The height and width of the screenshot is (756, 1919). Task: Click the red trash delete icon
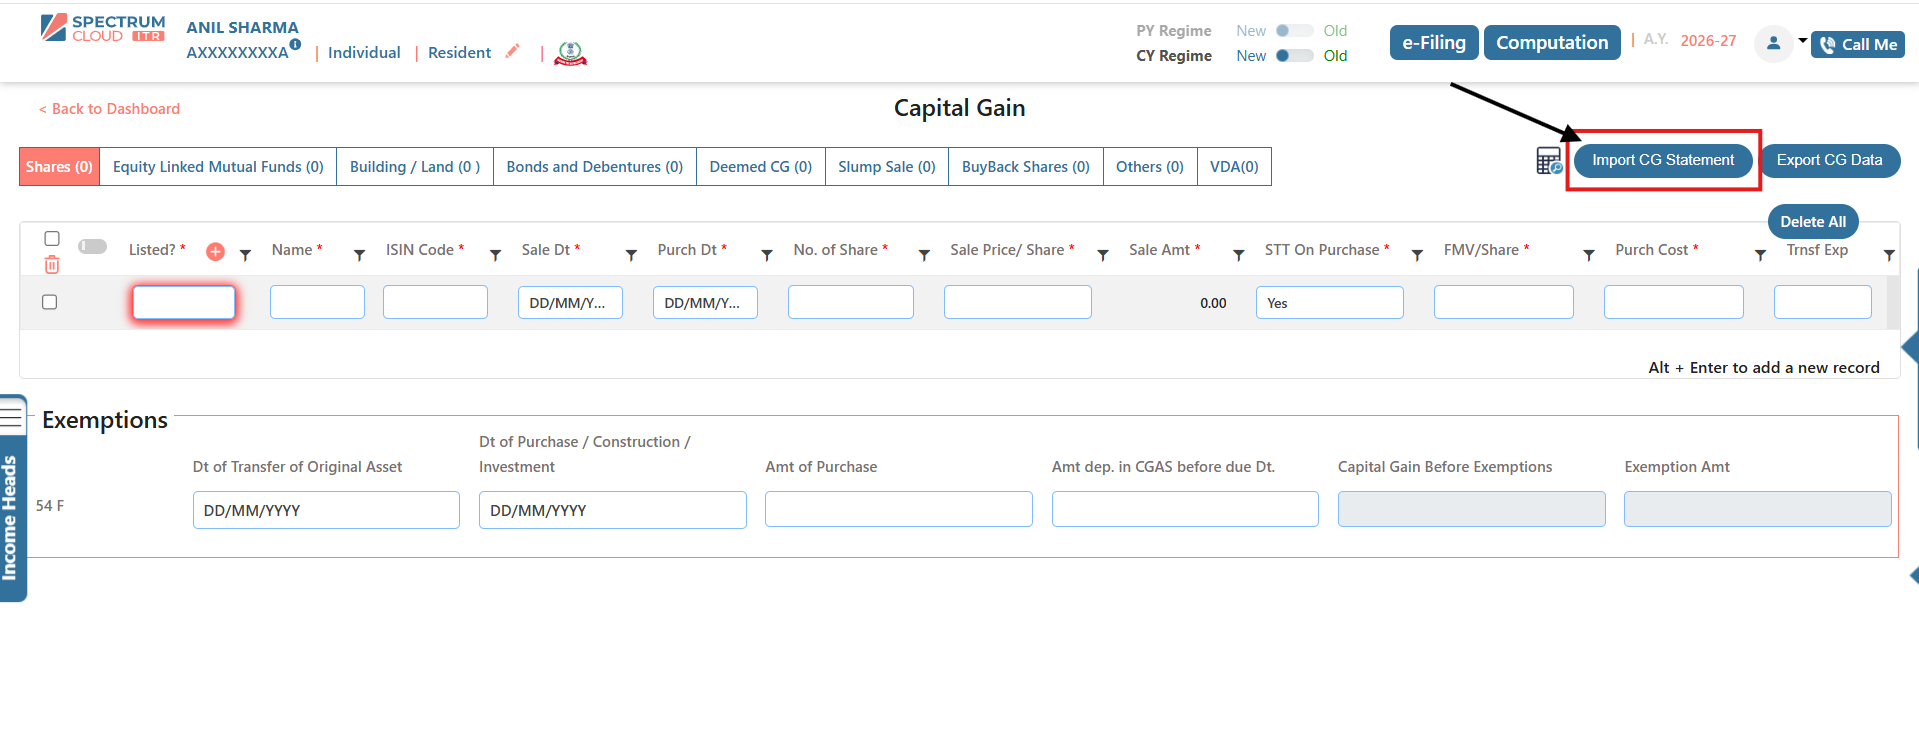[52, 265]
